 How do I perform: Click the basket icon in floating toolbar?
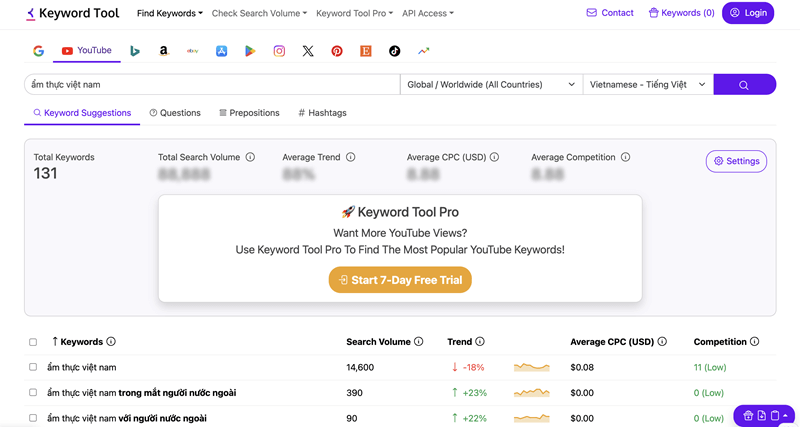(x=748, y=415)
